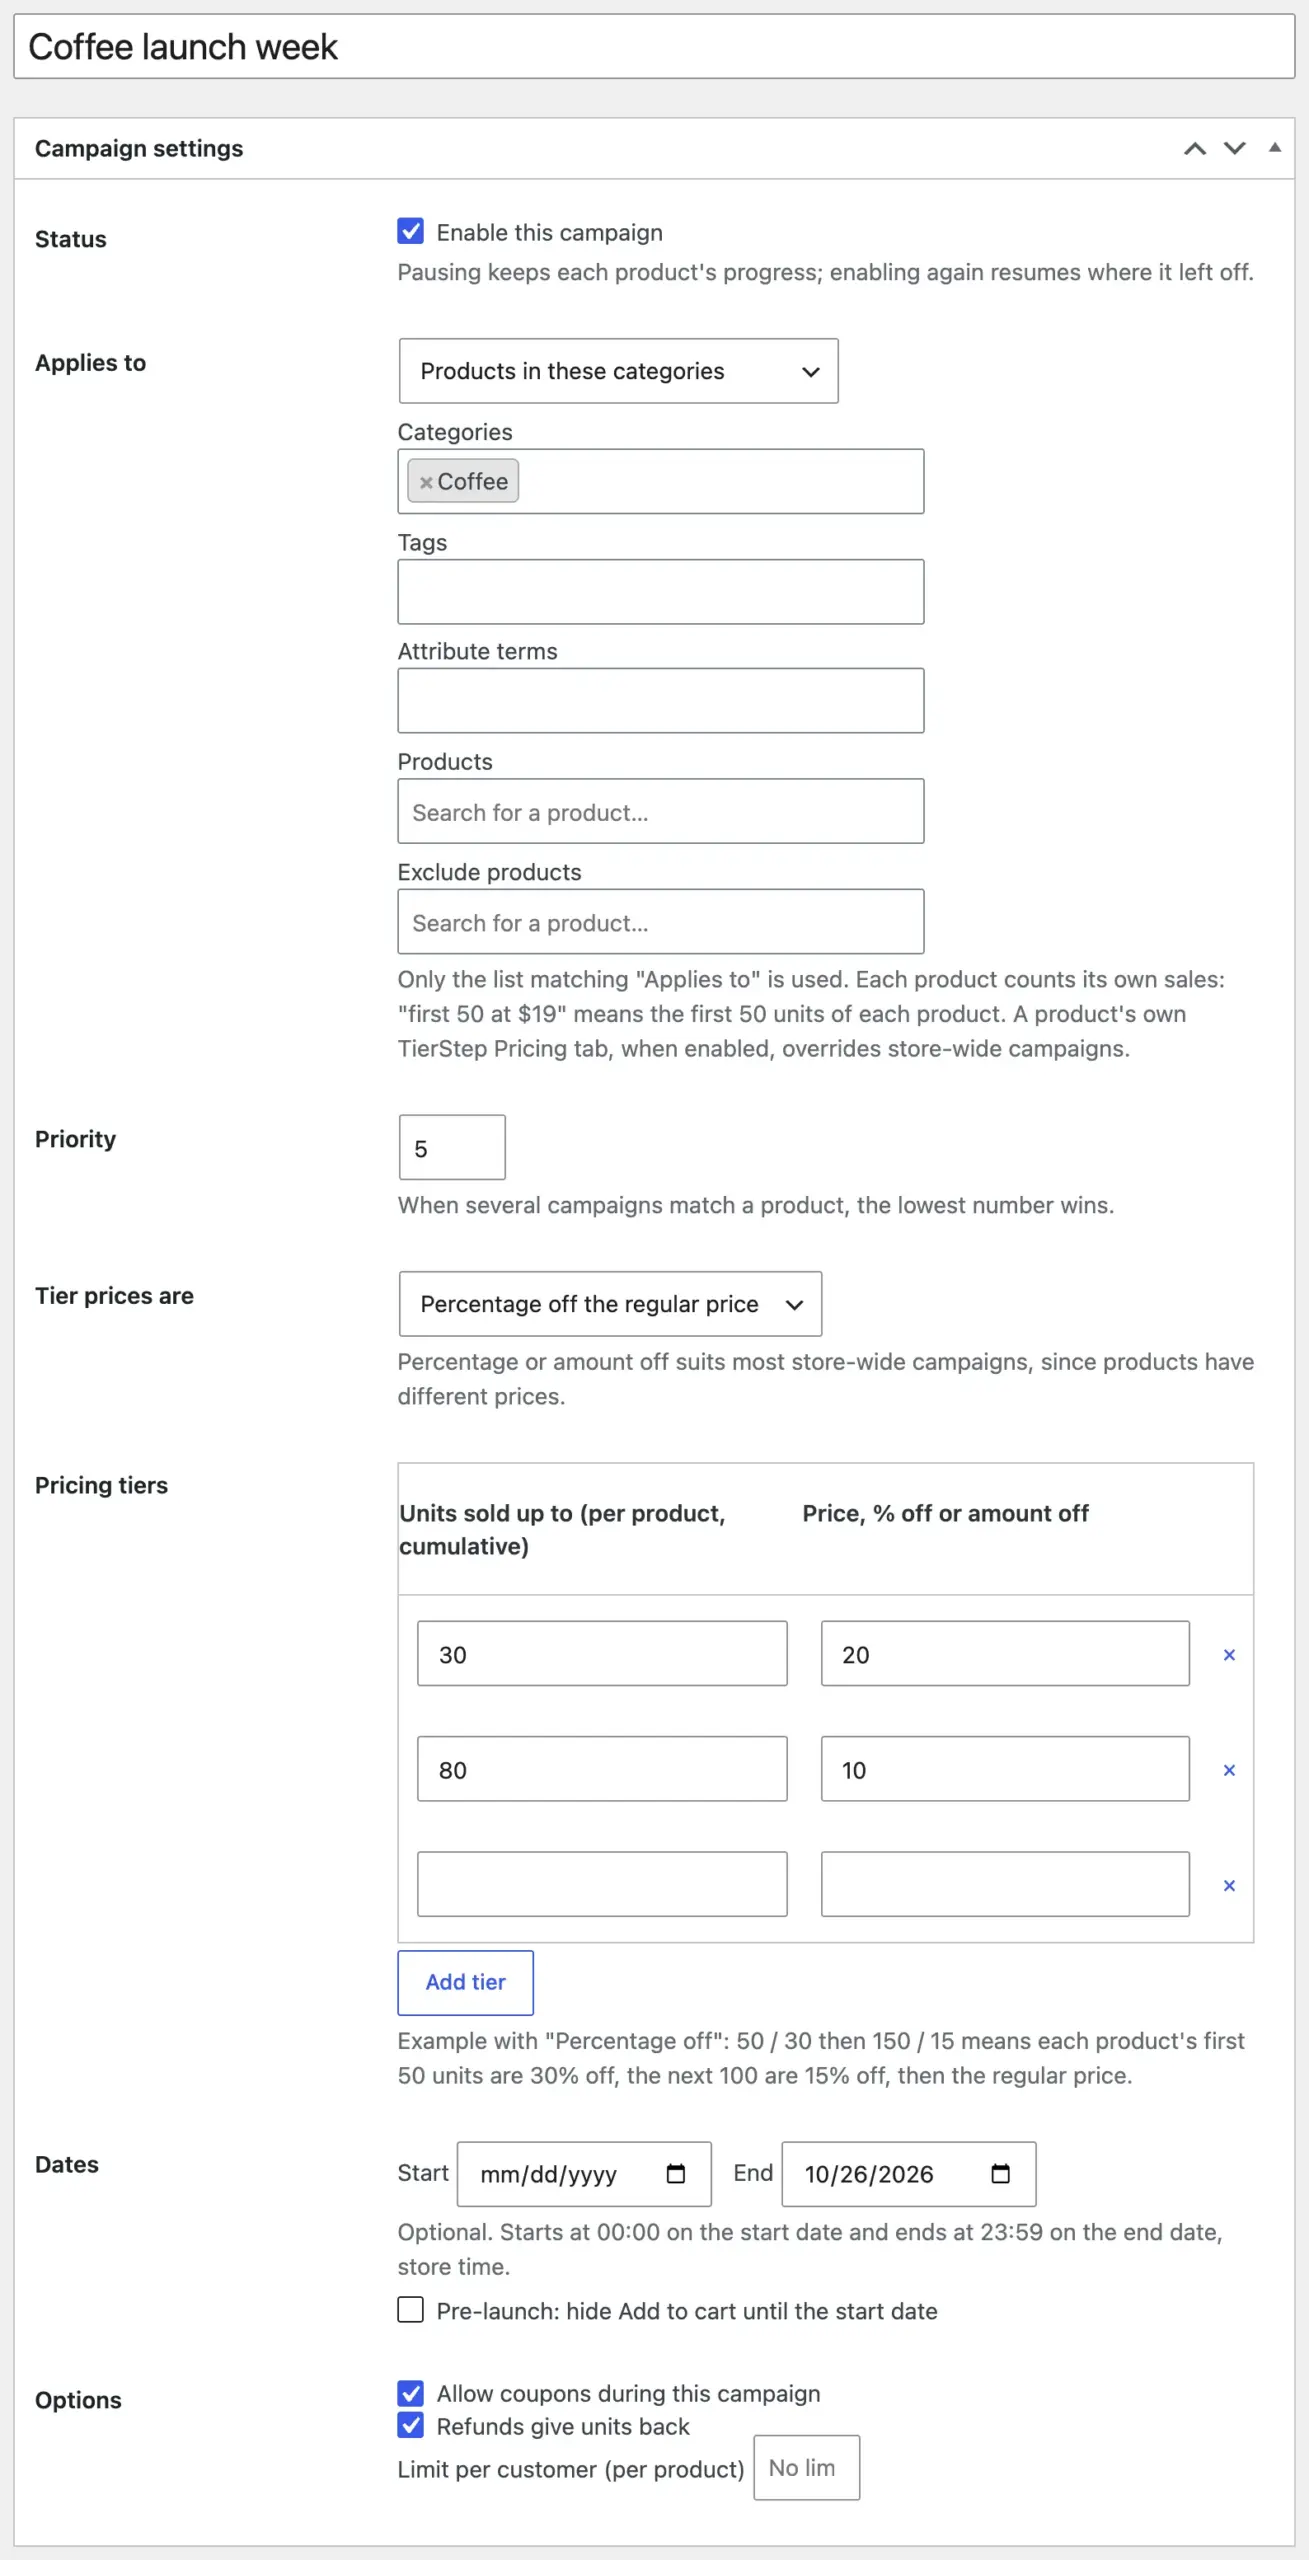Click the Exclude products search field

660,922
